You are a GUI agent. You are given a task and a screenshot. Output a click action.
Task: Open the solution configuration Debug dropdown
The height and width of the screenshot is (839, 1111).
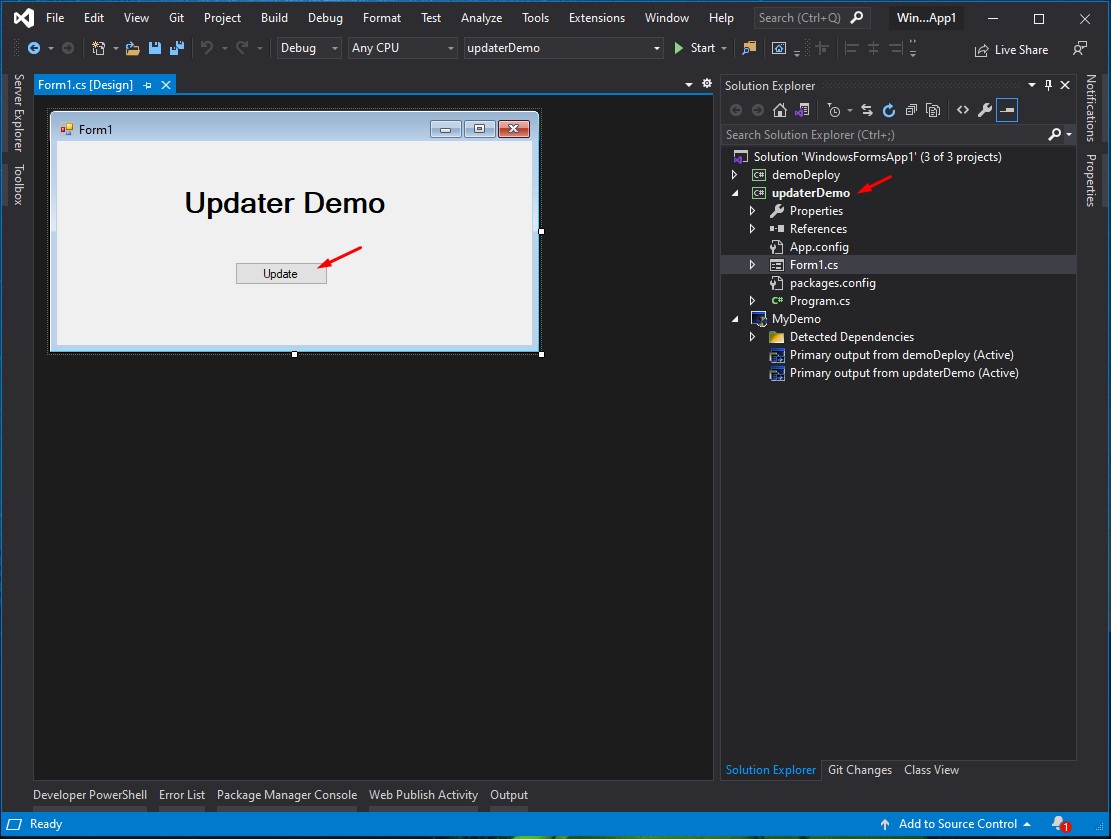335,47
